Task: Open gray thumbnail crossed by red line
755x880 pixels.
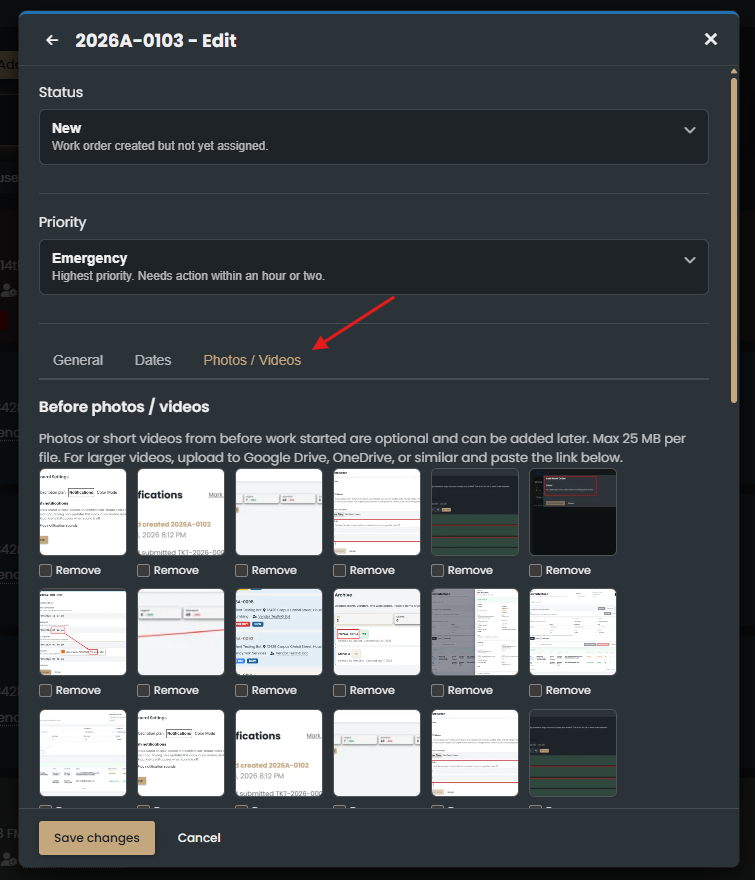Action: coord(181,632)
